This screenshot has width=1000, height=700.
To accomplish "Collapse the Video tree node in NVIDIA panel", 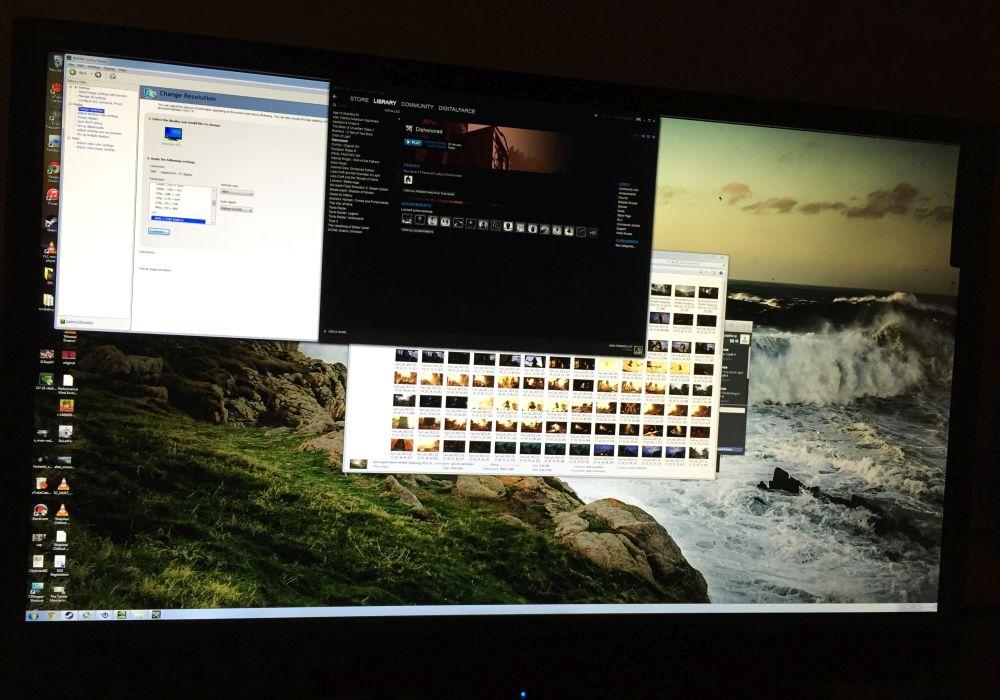I will tap(71, 138).
